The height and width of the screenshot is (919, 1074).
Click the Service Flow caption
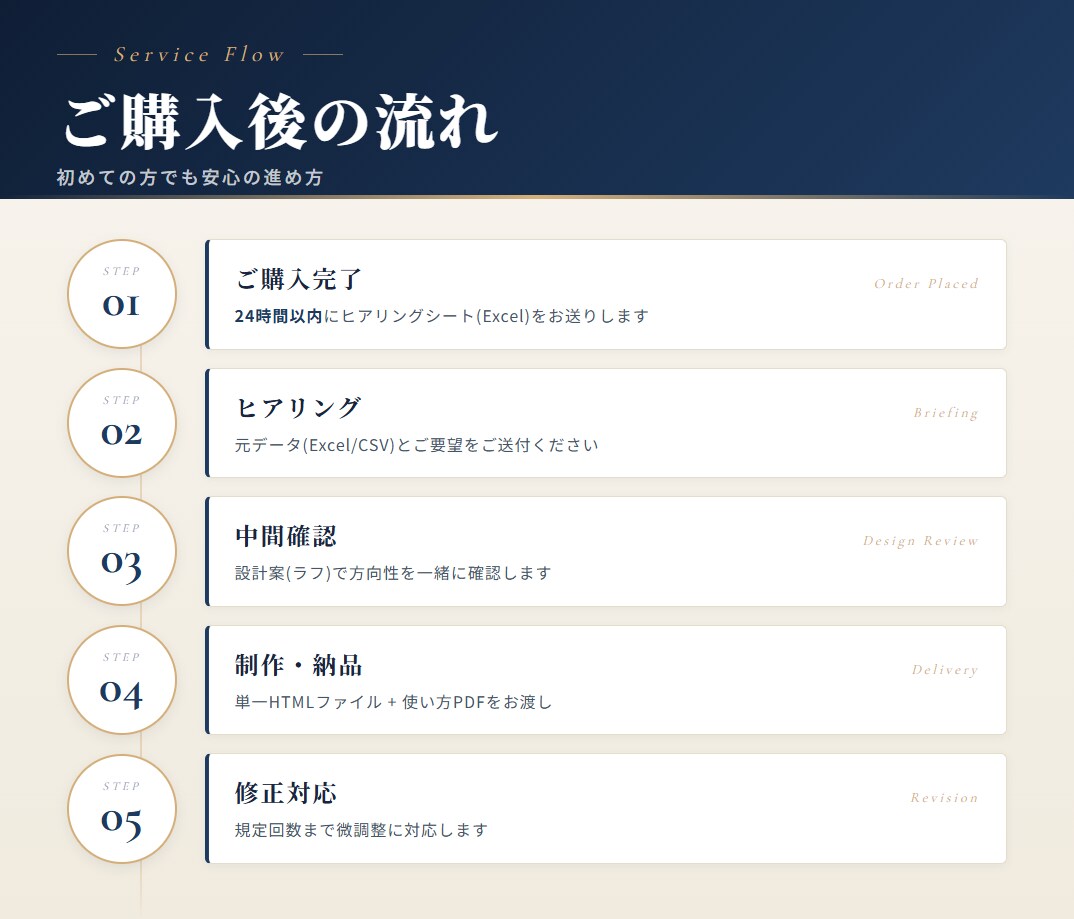click(x=199, y=54)
